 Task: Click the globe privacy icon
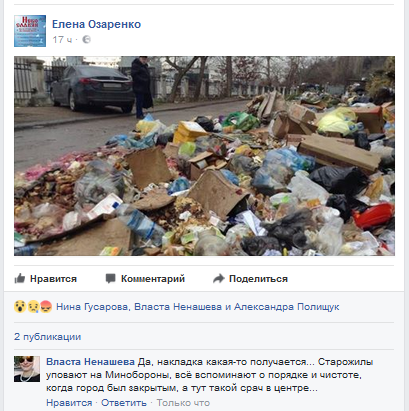click(86, 39)
